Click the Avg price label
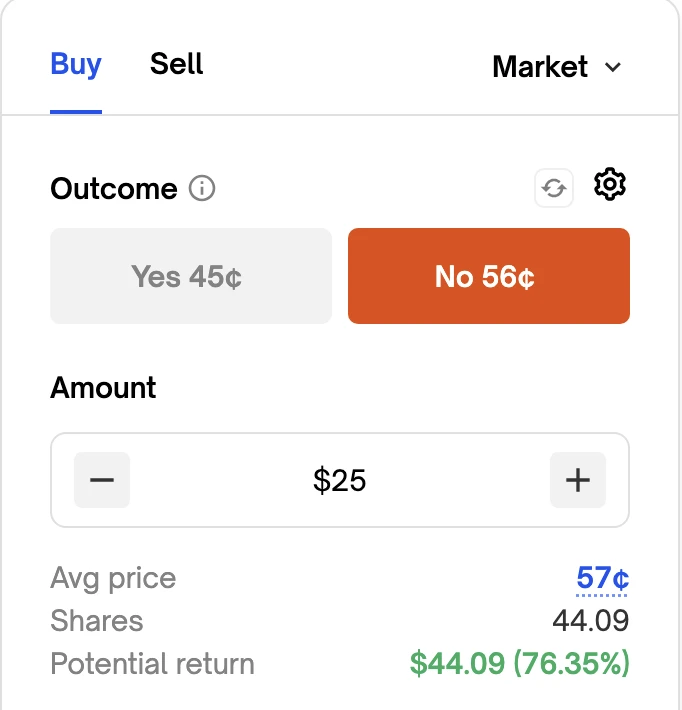The image size is (682, 710). [113, 578]
